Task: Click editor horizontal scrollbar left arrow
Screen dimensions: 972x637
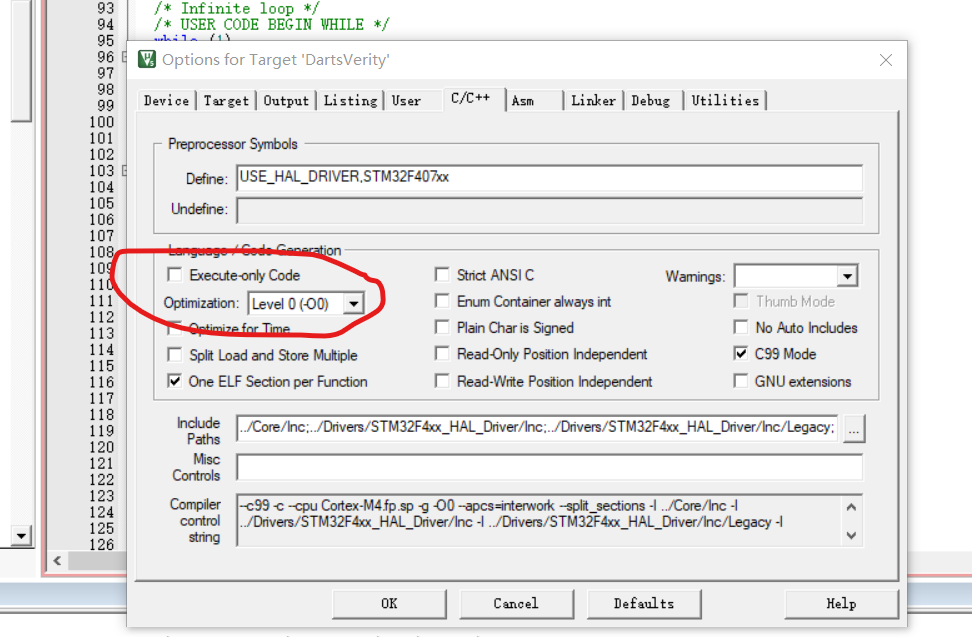Action: 57,561
